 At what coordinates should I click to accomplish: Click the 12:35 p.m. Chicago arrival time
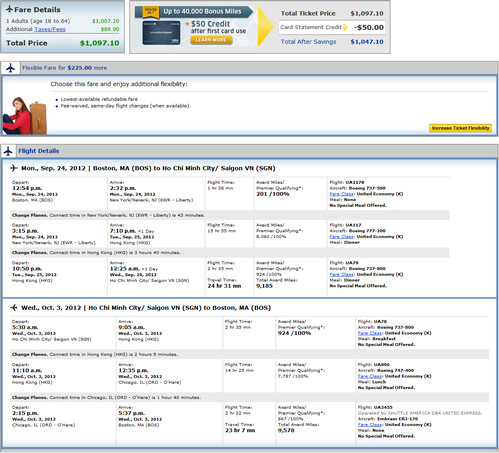[133, 371]
